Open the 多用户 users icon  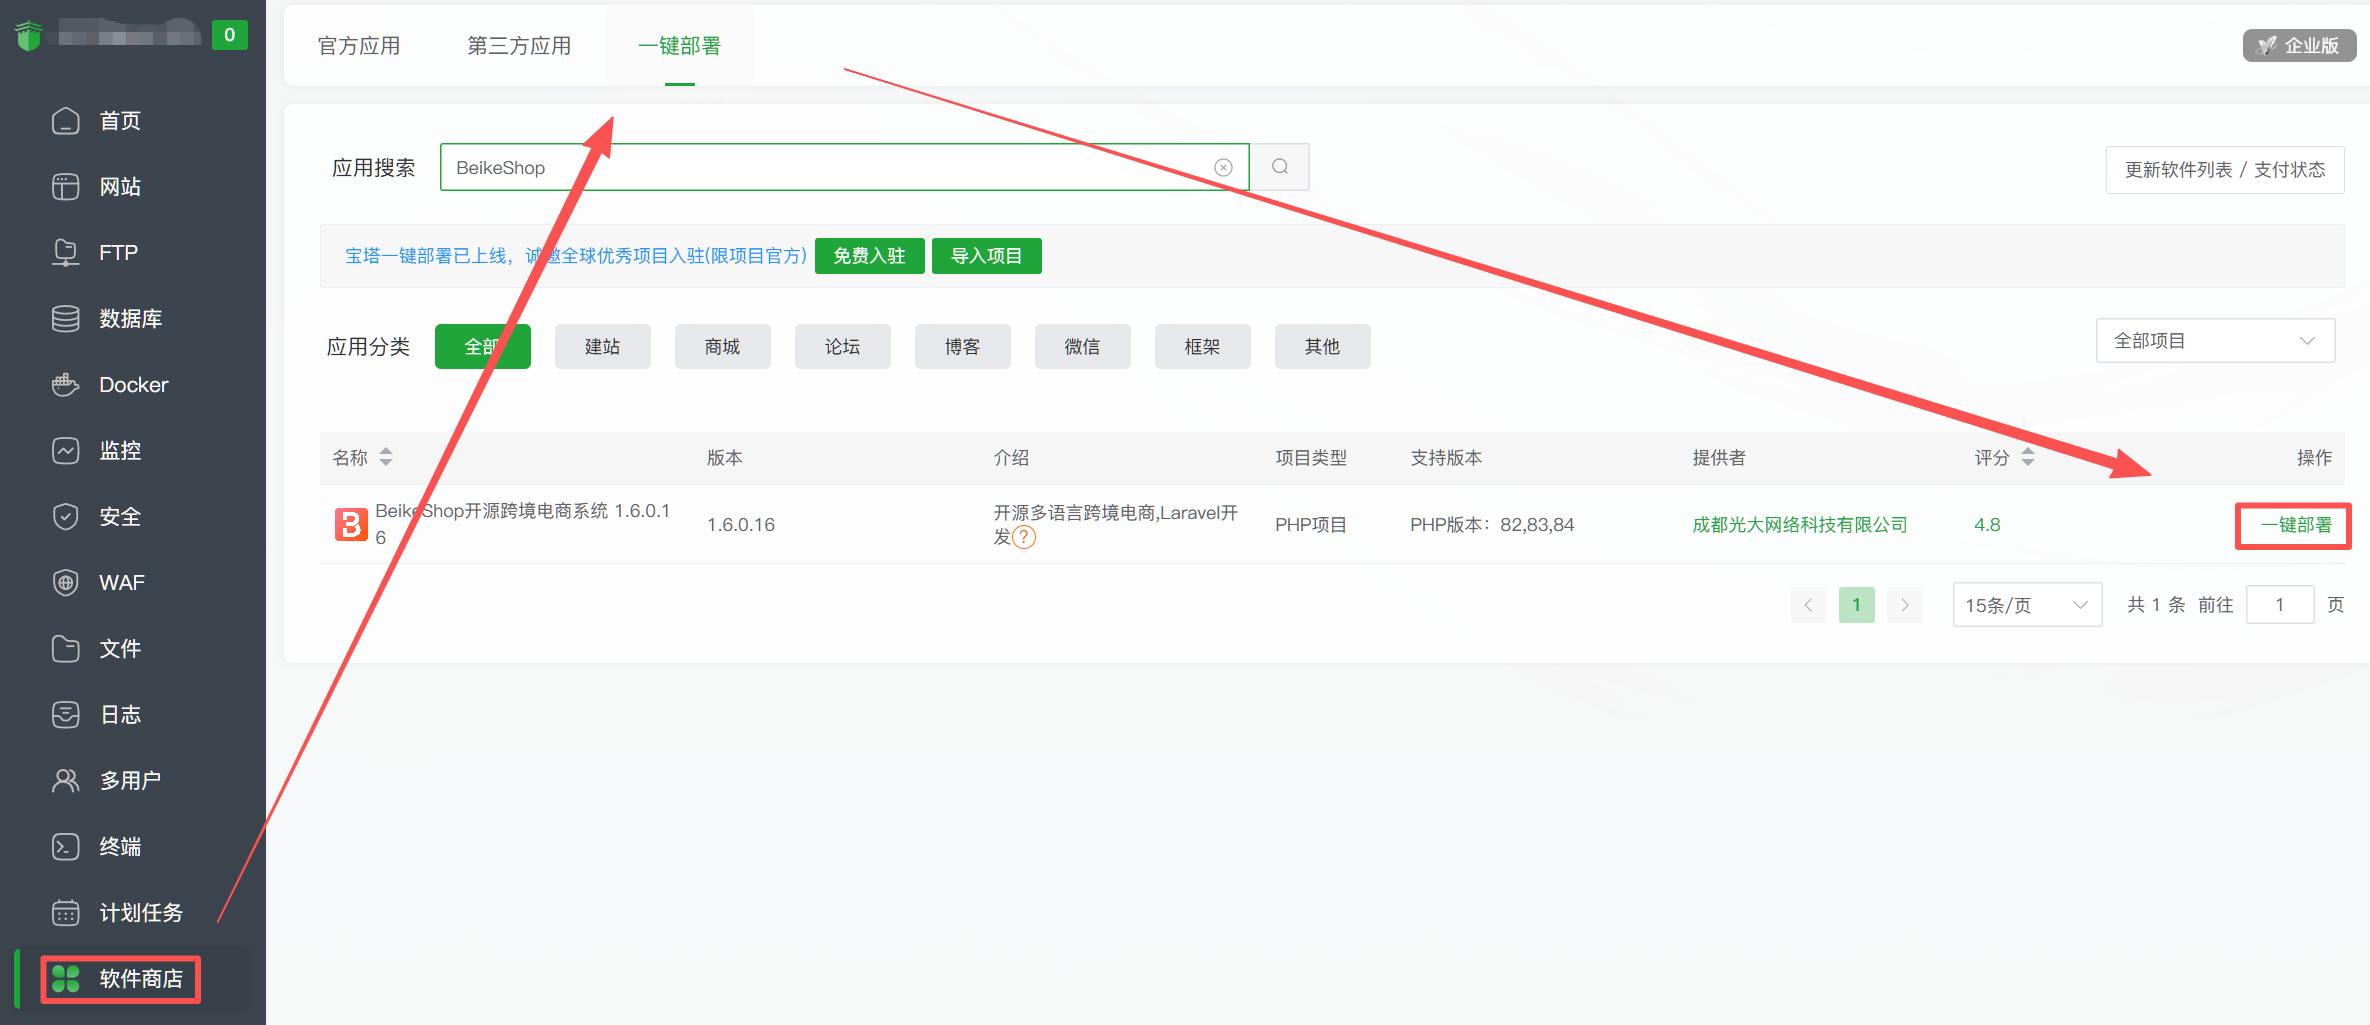point(66,781)
